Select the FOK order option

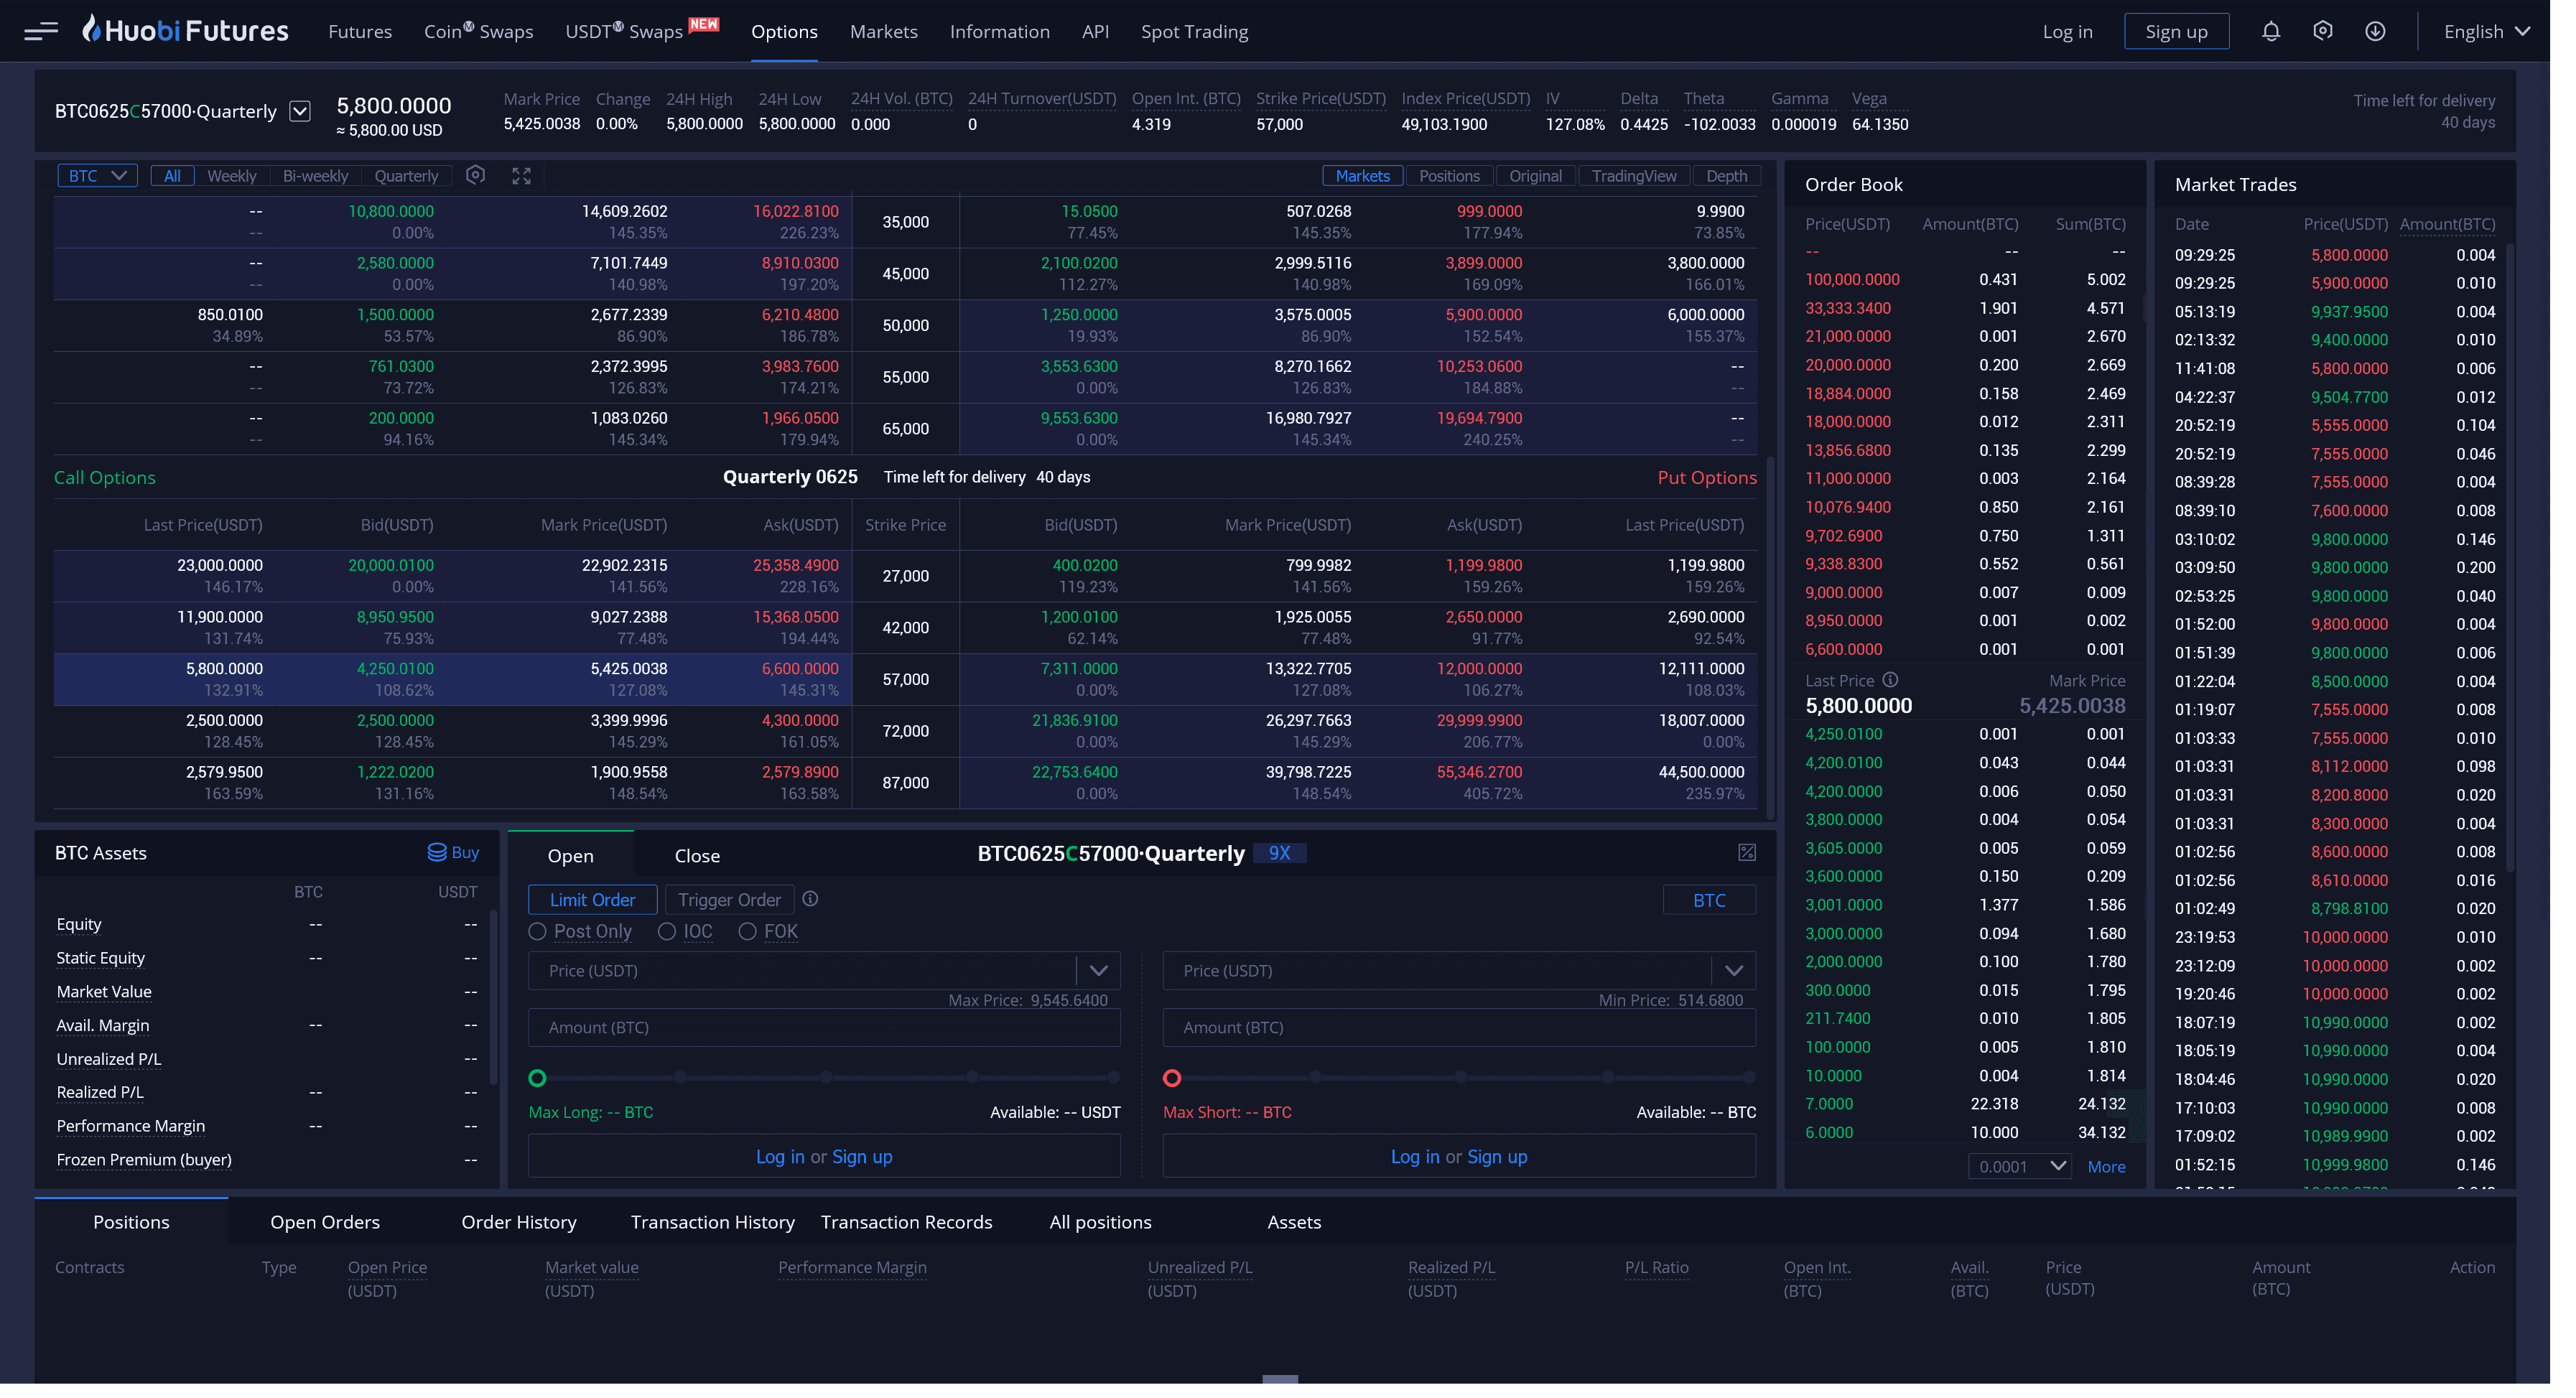(748, 931)
